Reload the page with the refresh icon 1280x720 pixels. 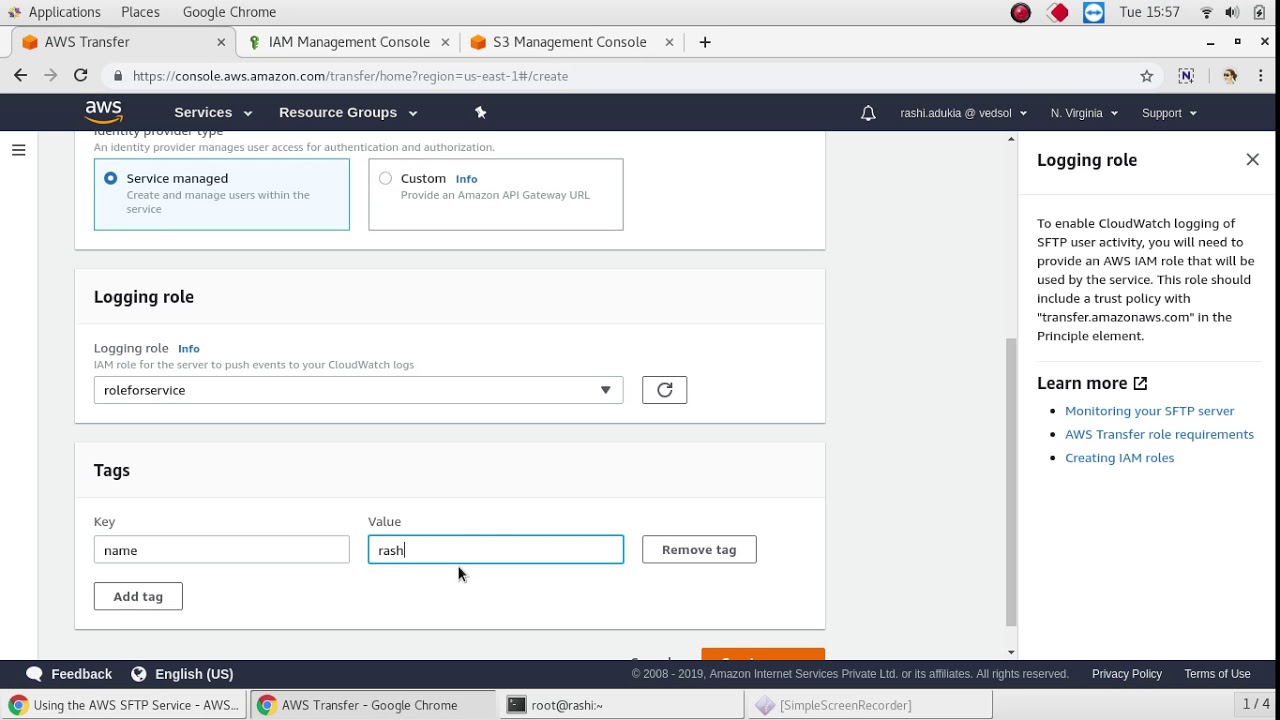coord(81,75)
